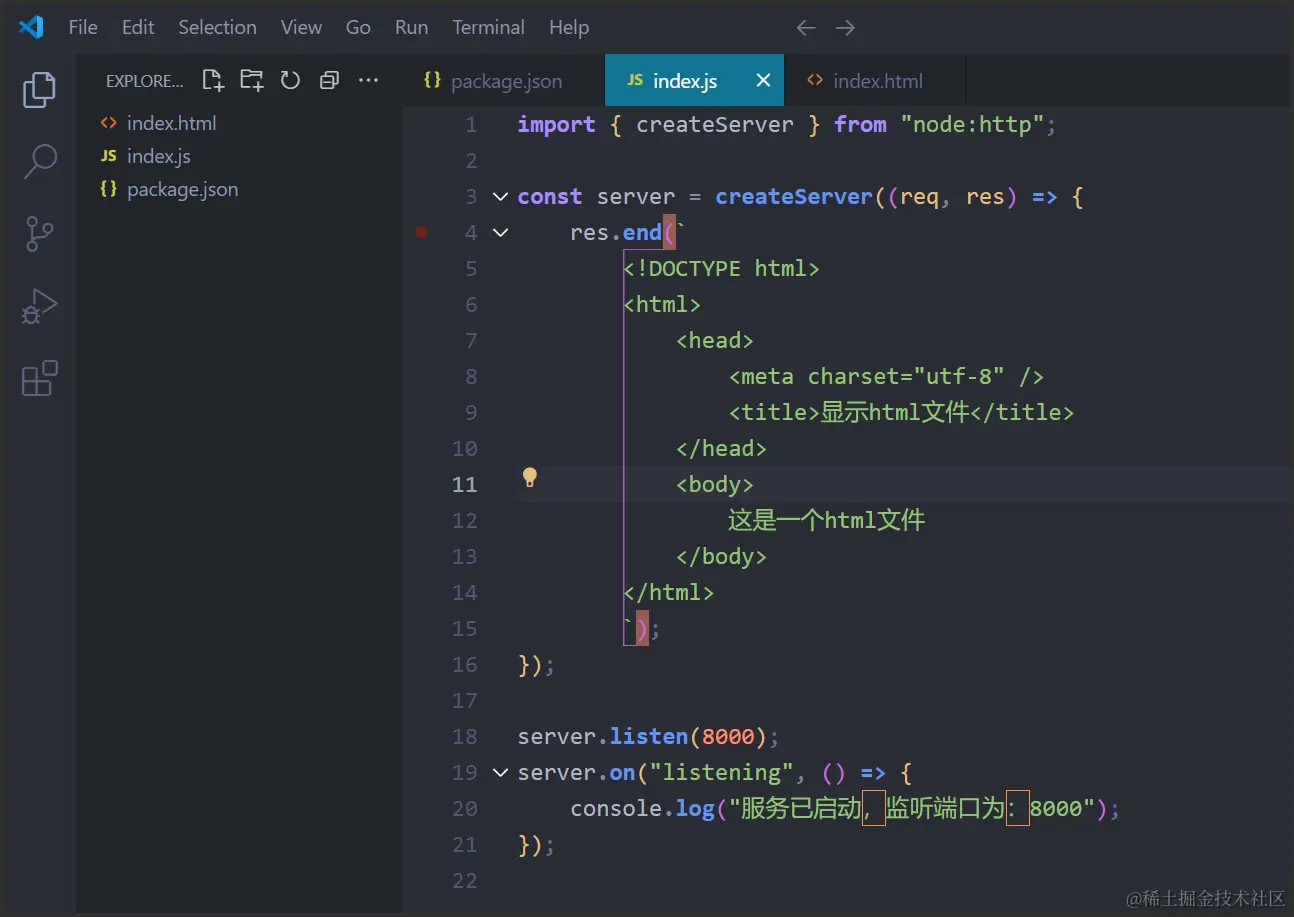The height and width of the screenshot is (917, 1294).
Task: Click New Folder icon in Explorer header
Action: [252, 81]
